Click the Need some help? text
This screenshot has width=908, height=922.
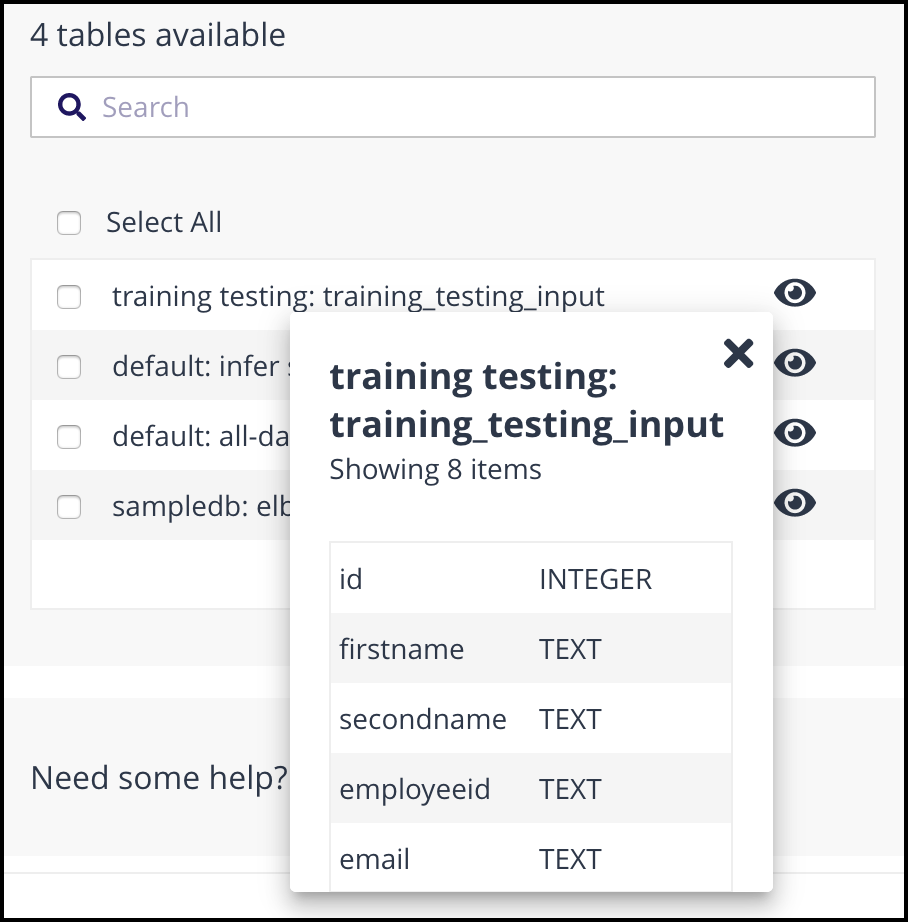(x=159, y=779)
